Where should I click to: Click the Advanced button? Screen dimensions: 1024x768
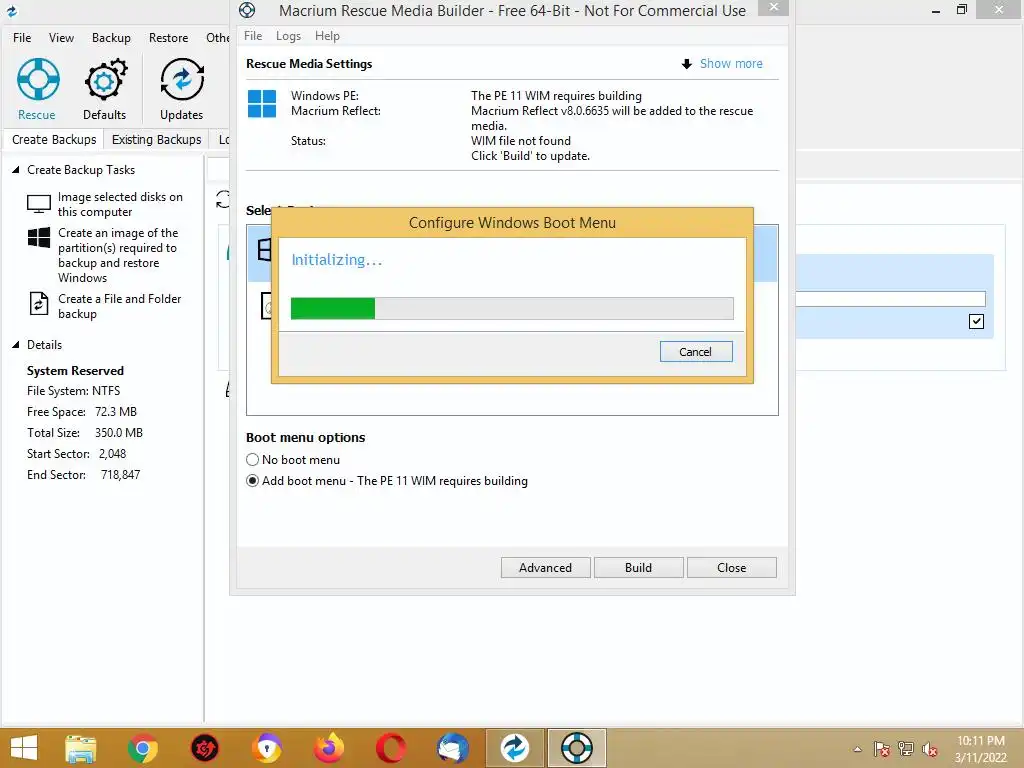[545, 568]
